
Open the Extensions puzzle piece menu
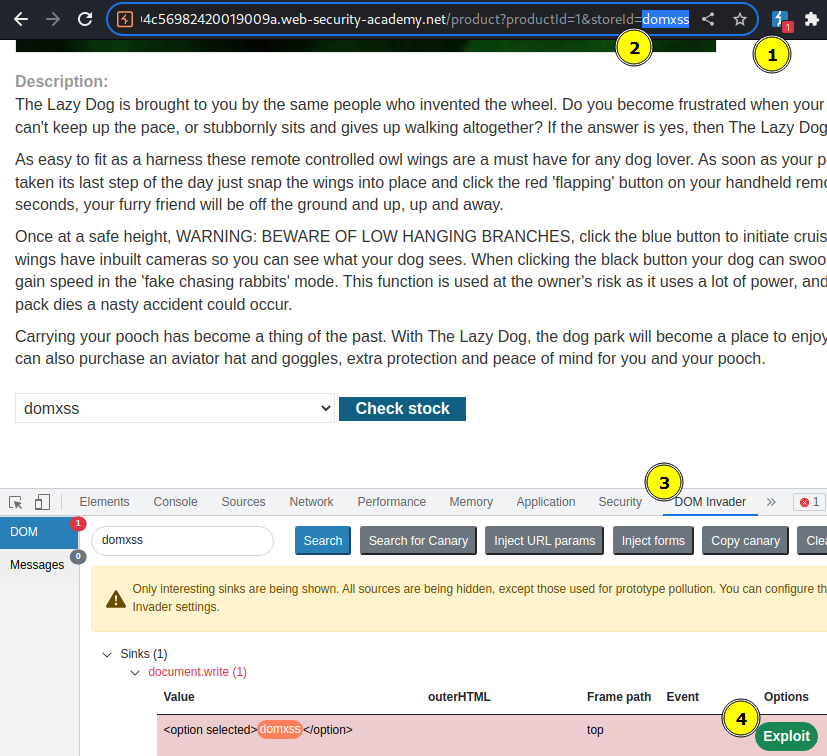click(x=812, y=20)
